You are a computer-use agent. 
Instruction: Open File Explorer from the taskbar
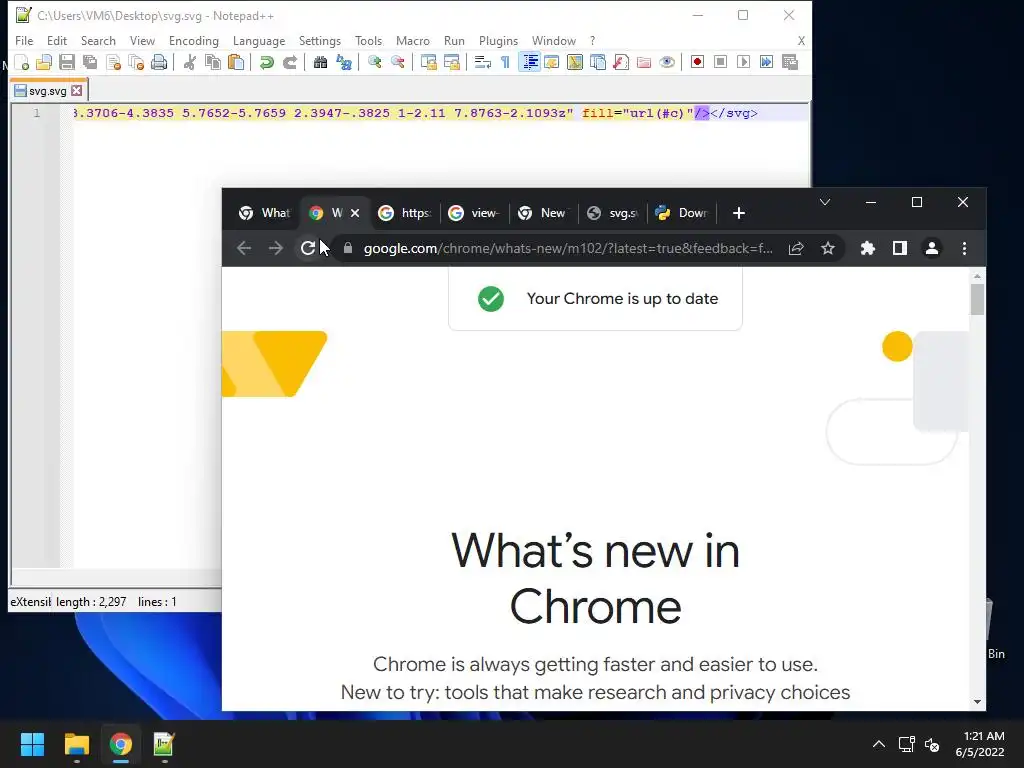point(76,744)
